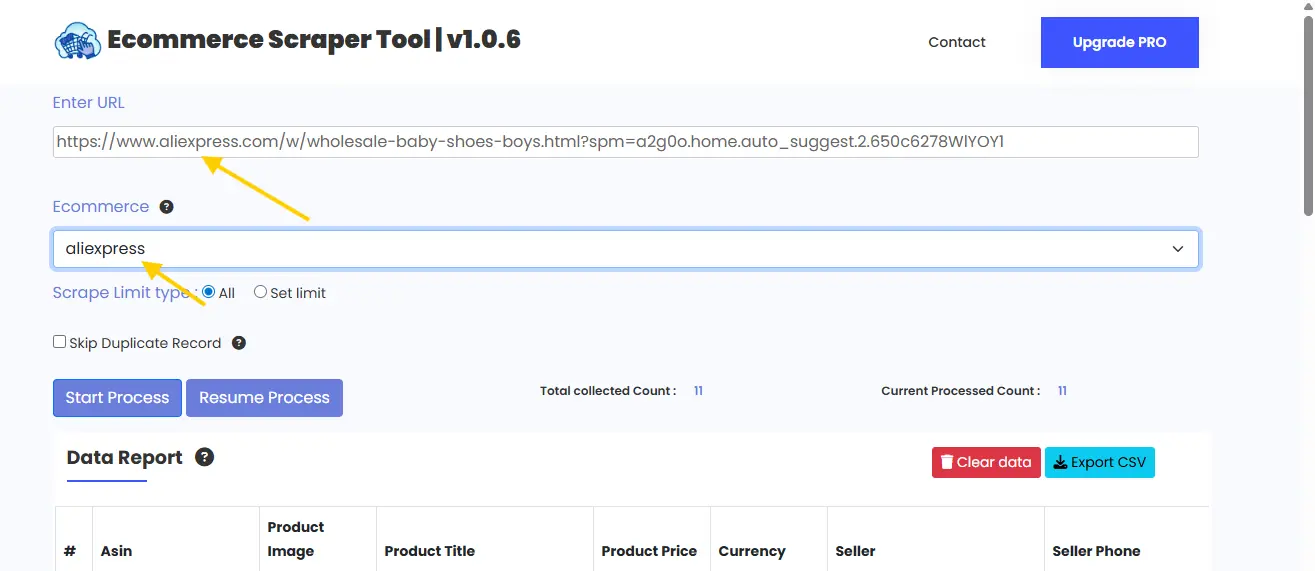Click the Data Report heading

pos(124,457)
